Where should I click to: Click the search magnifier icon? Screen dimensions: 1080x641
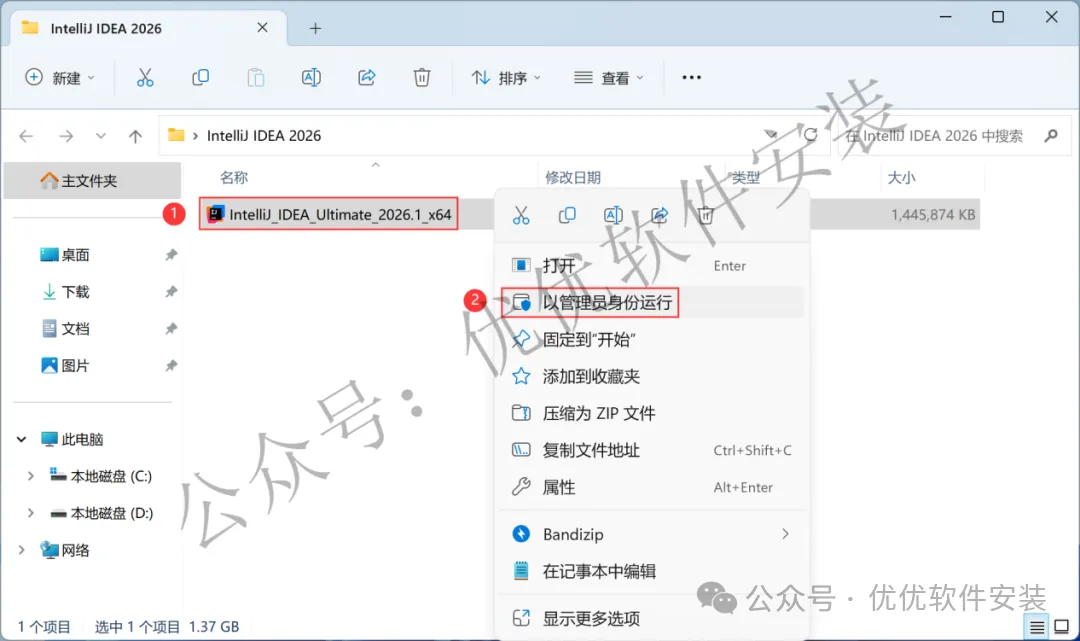click(x=1051, y=136)
